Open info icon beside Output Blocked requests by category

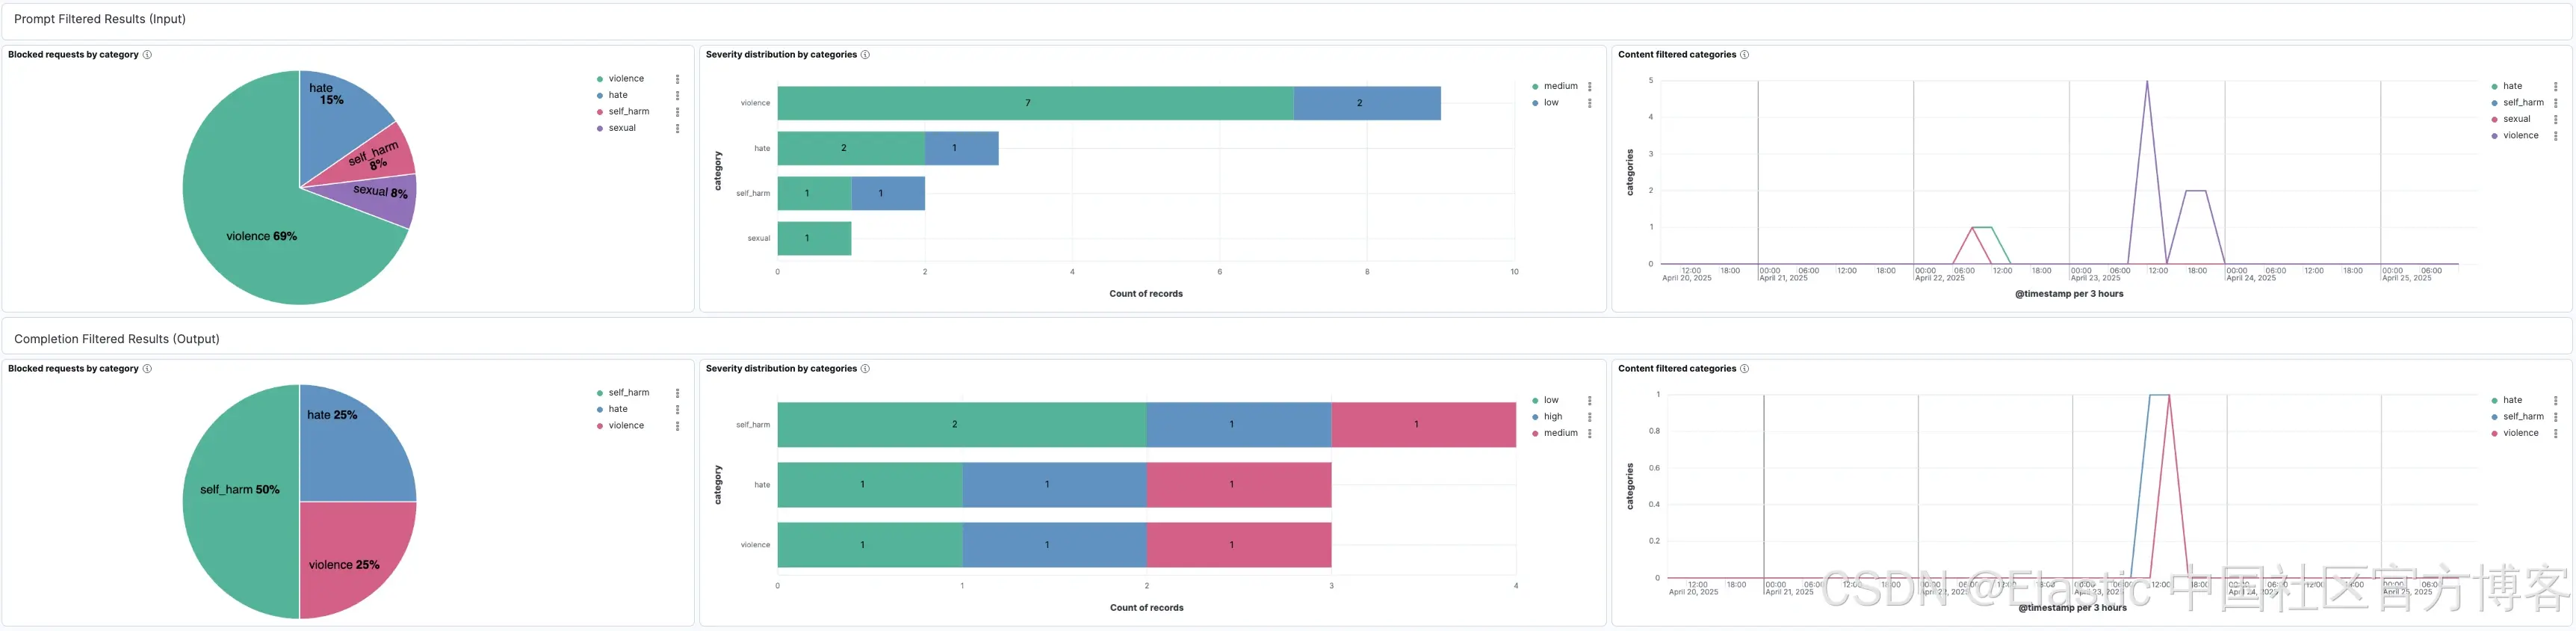click(x=147, y=369)
